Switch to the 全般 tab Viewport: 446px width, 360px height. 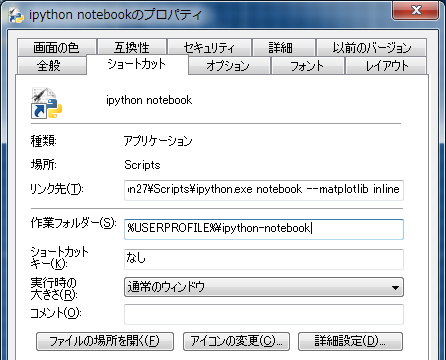click(52, 66)
